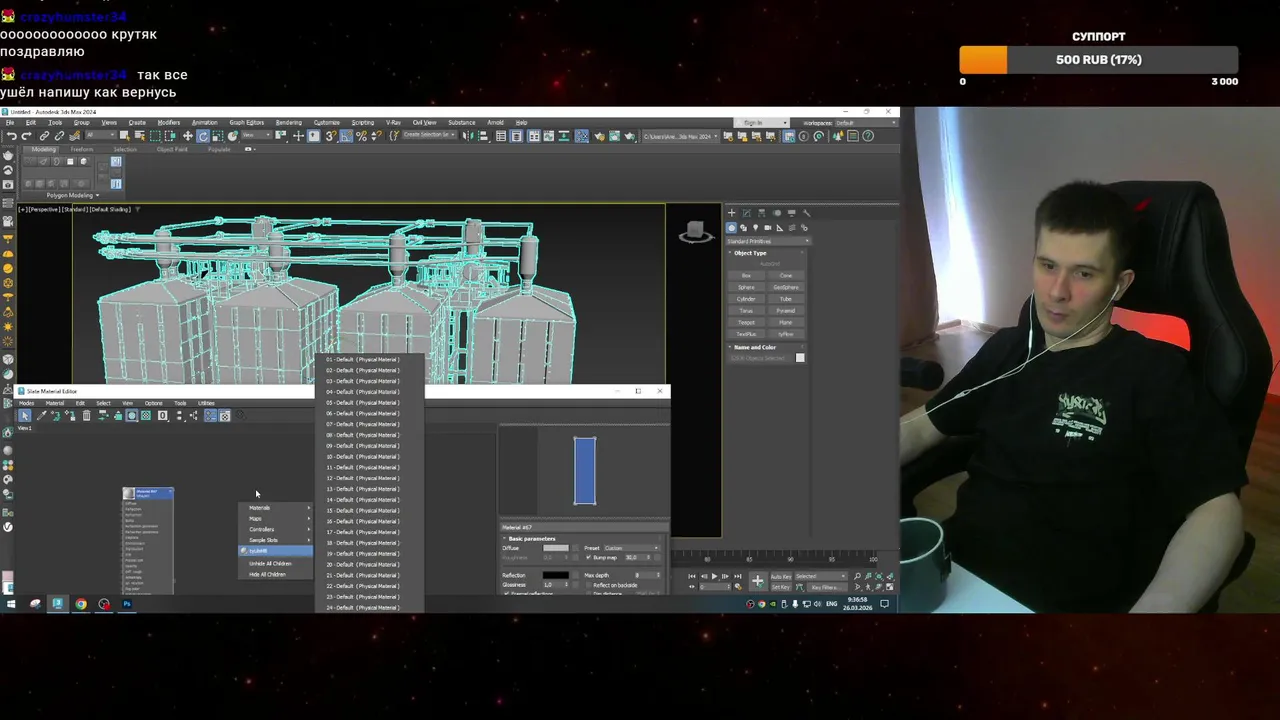1280x720 pixels.
Task: Click the tyFlow object type button
Action: tap(786, 334)
